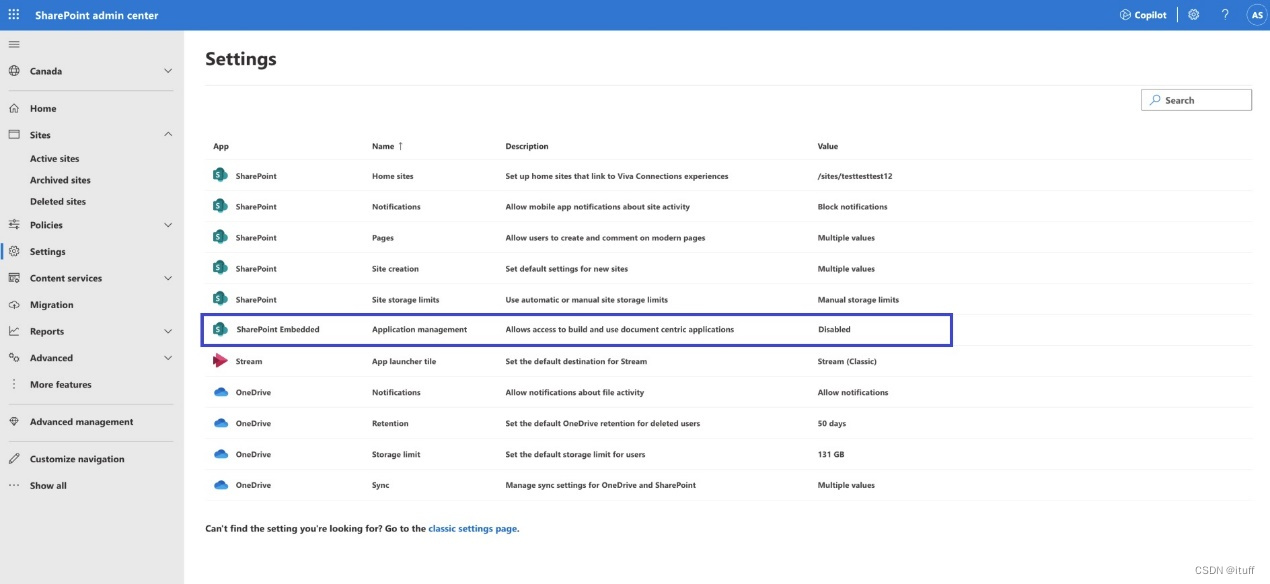Click the 50 days retention value
This screenshot has width=1270, height=584.
(834, 423)
